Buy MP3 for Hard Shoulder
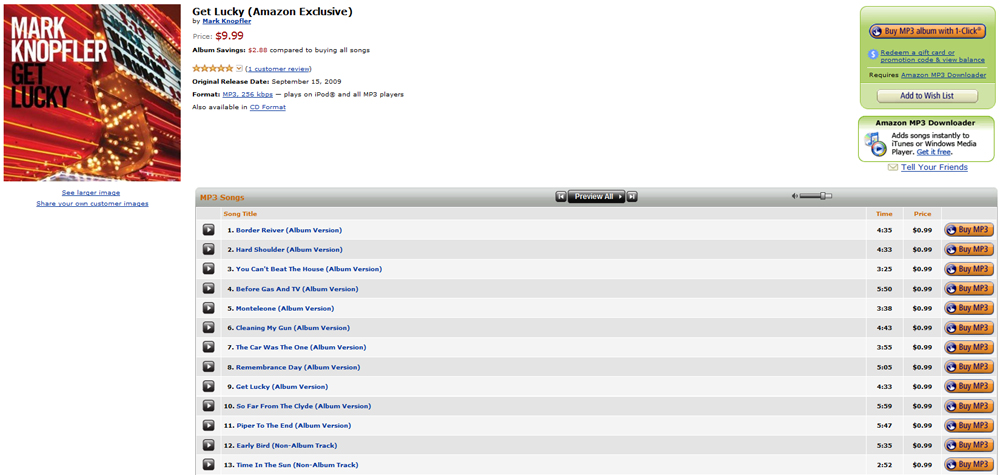The width and height of the screenshot is (1000, 475). pyautogui.click(x=969, y=249)
